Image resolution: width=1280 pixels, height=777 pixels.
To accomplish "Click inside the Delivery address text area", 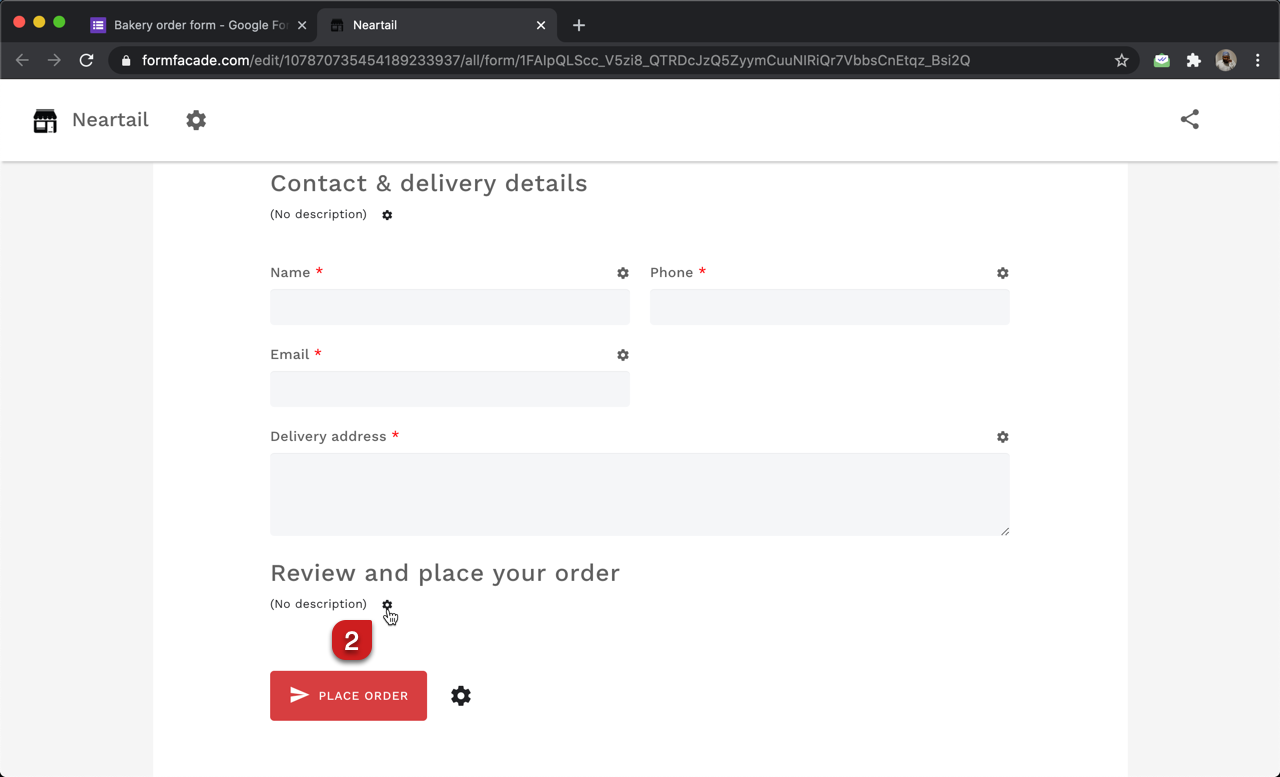I will [x=639, y=493].
